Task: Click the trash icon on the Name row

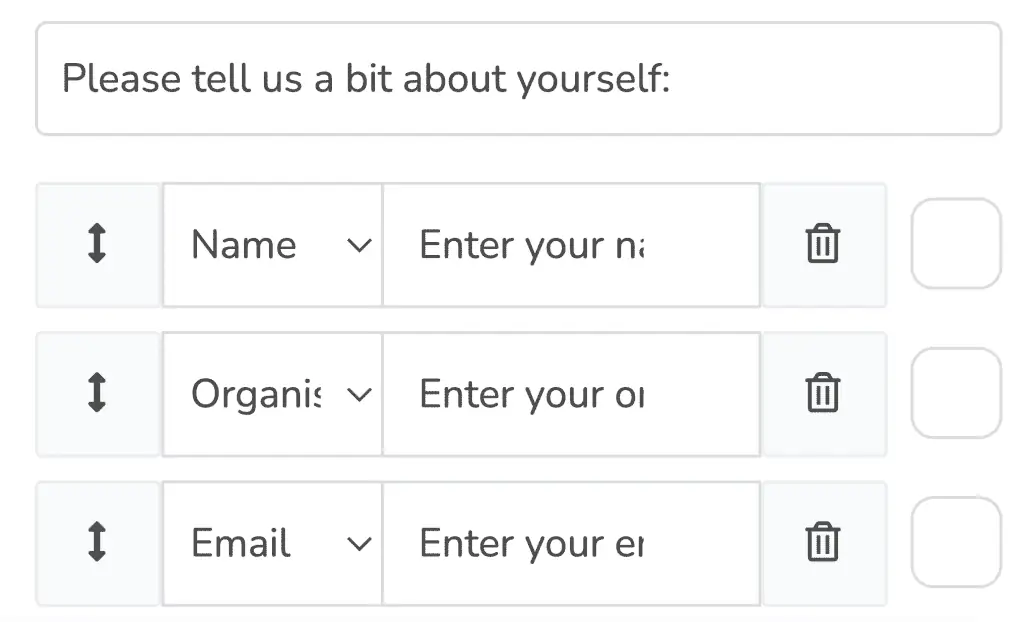Action: (822, 245)
